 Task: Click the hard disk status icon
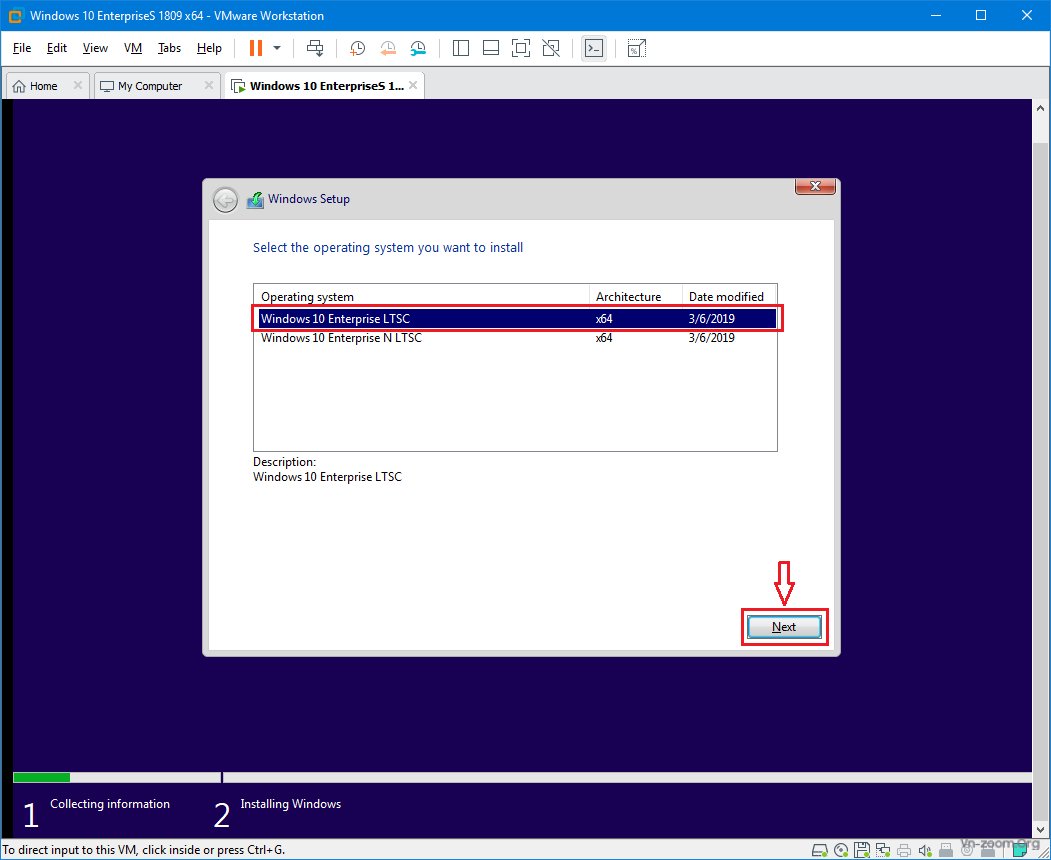[x=820, y=850]
